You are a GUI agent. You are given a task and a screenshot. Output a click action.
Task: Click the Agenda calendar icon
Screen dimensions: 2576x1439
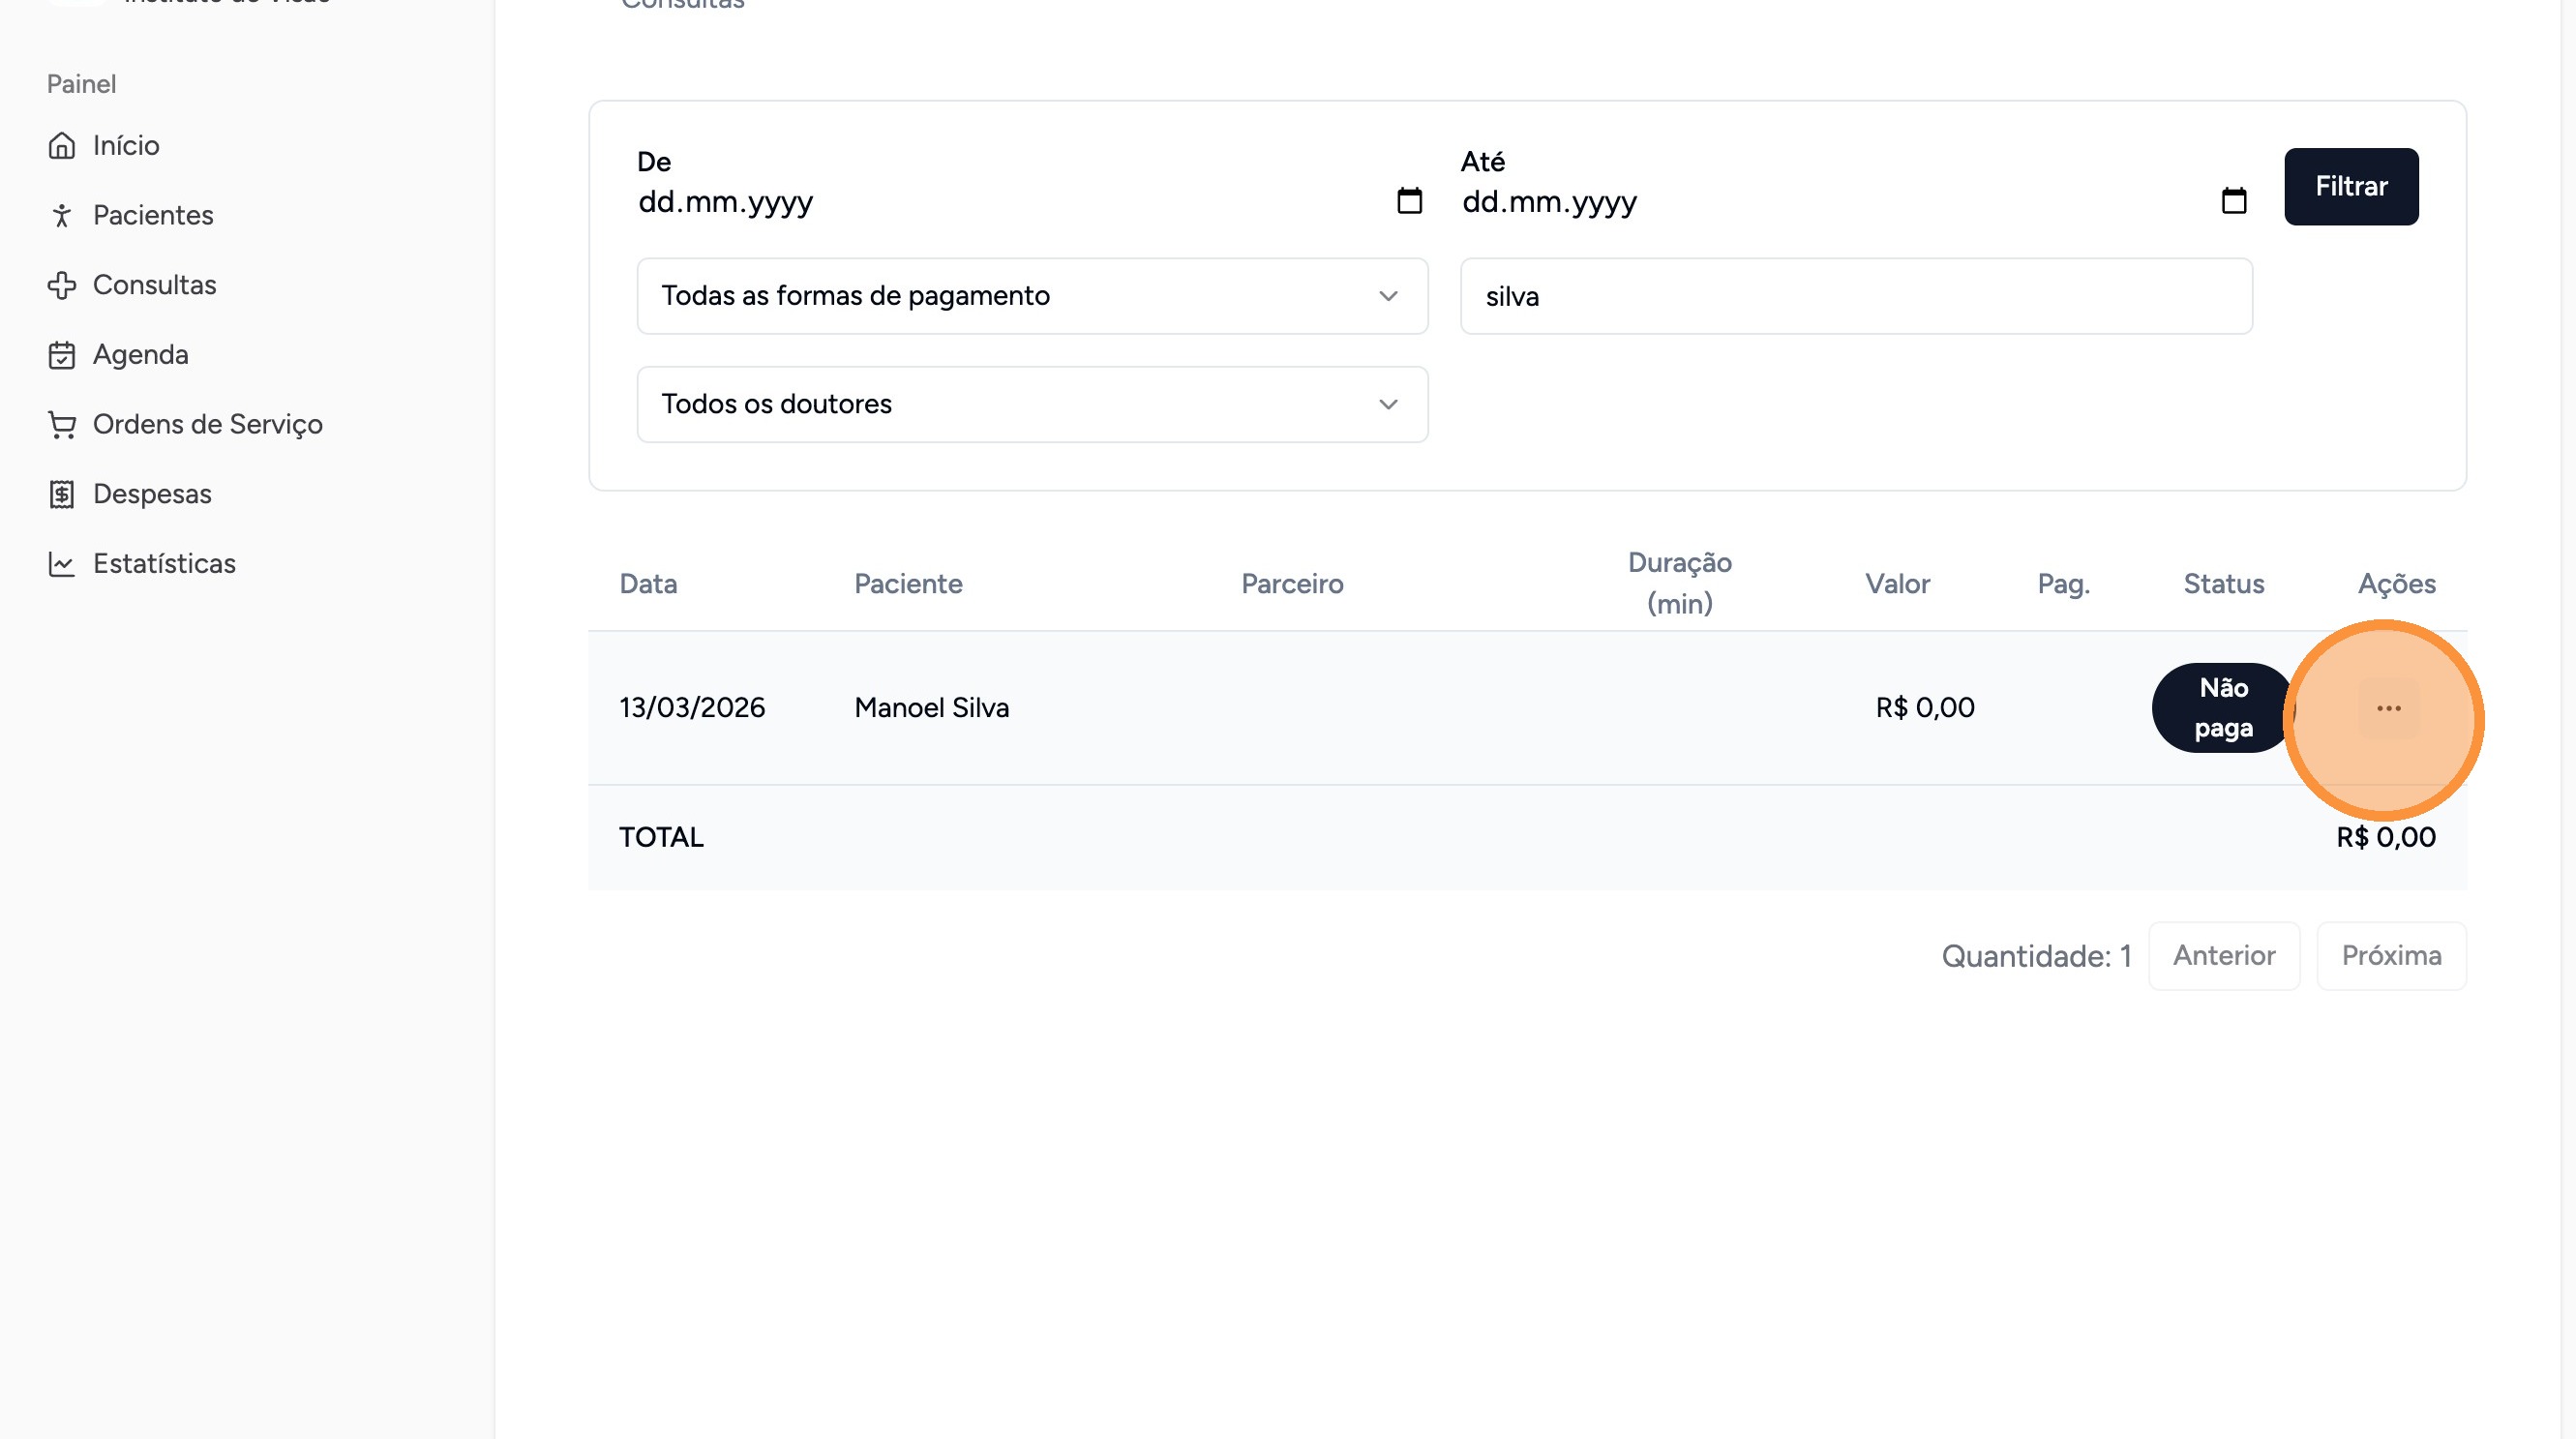[62, 355]
